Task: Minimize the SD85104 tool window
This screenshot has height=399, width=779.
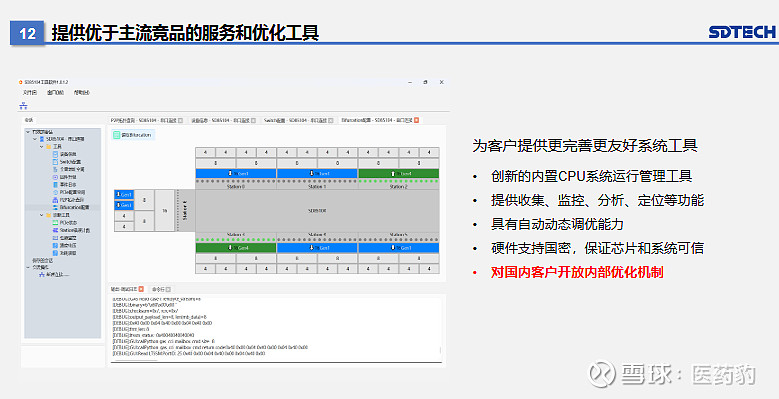Action: [410, 82]
